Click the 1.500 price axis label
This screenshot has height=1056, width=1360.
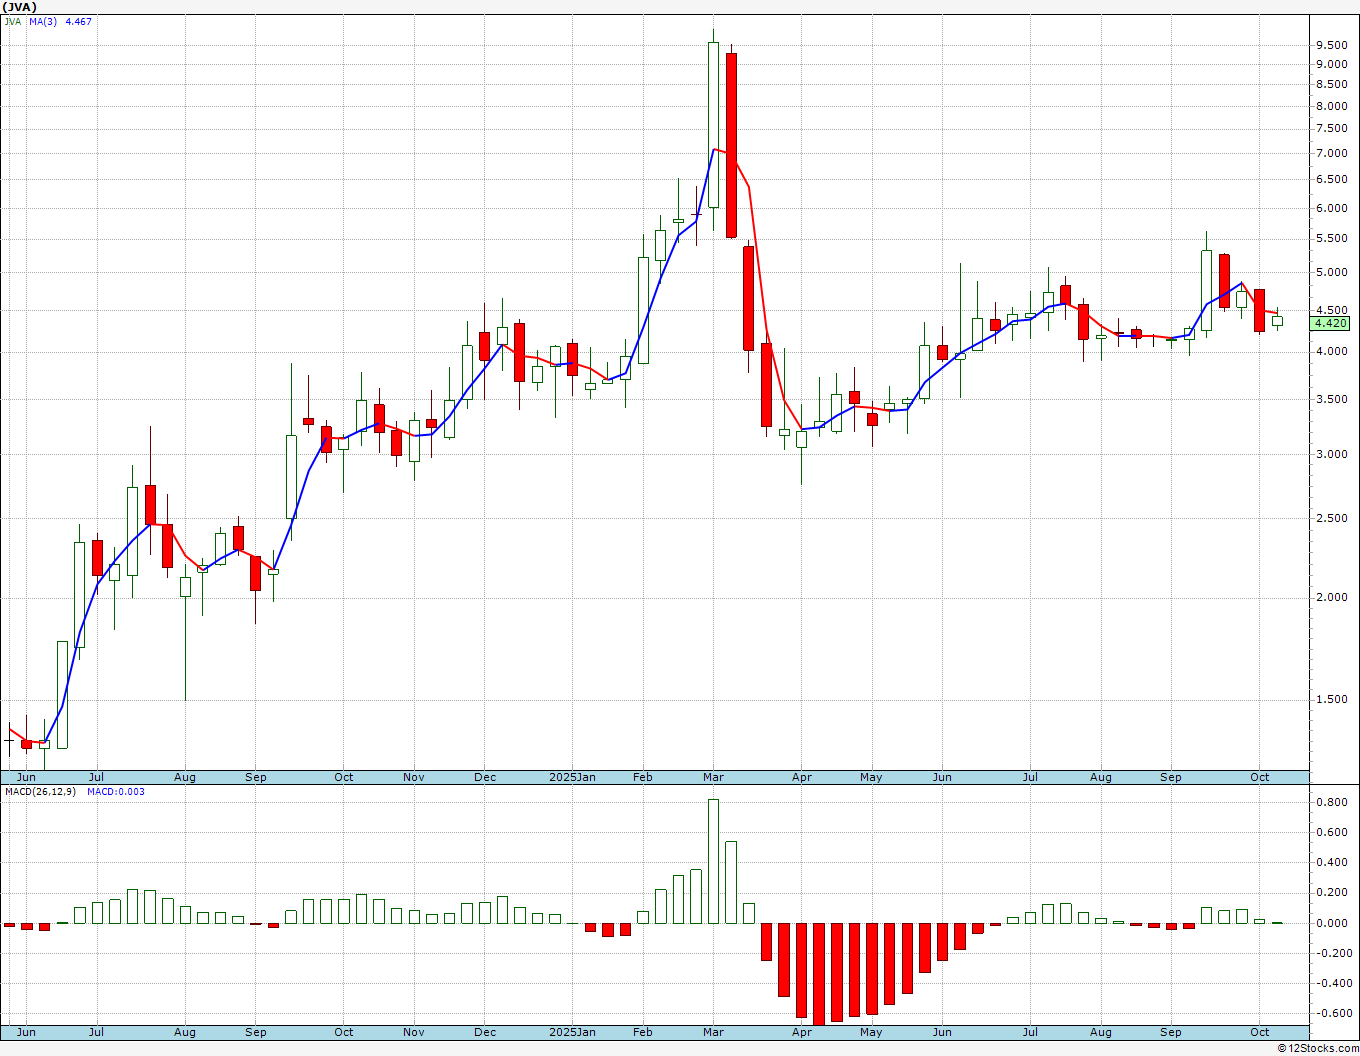pyautogui.click(x=1331, y=699)
